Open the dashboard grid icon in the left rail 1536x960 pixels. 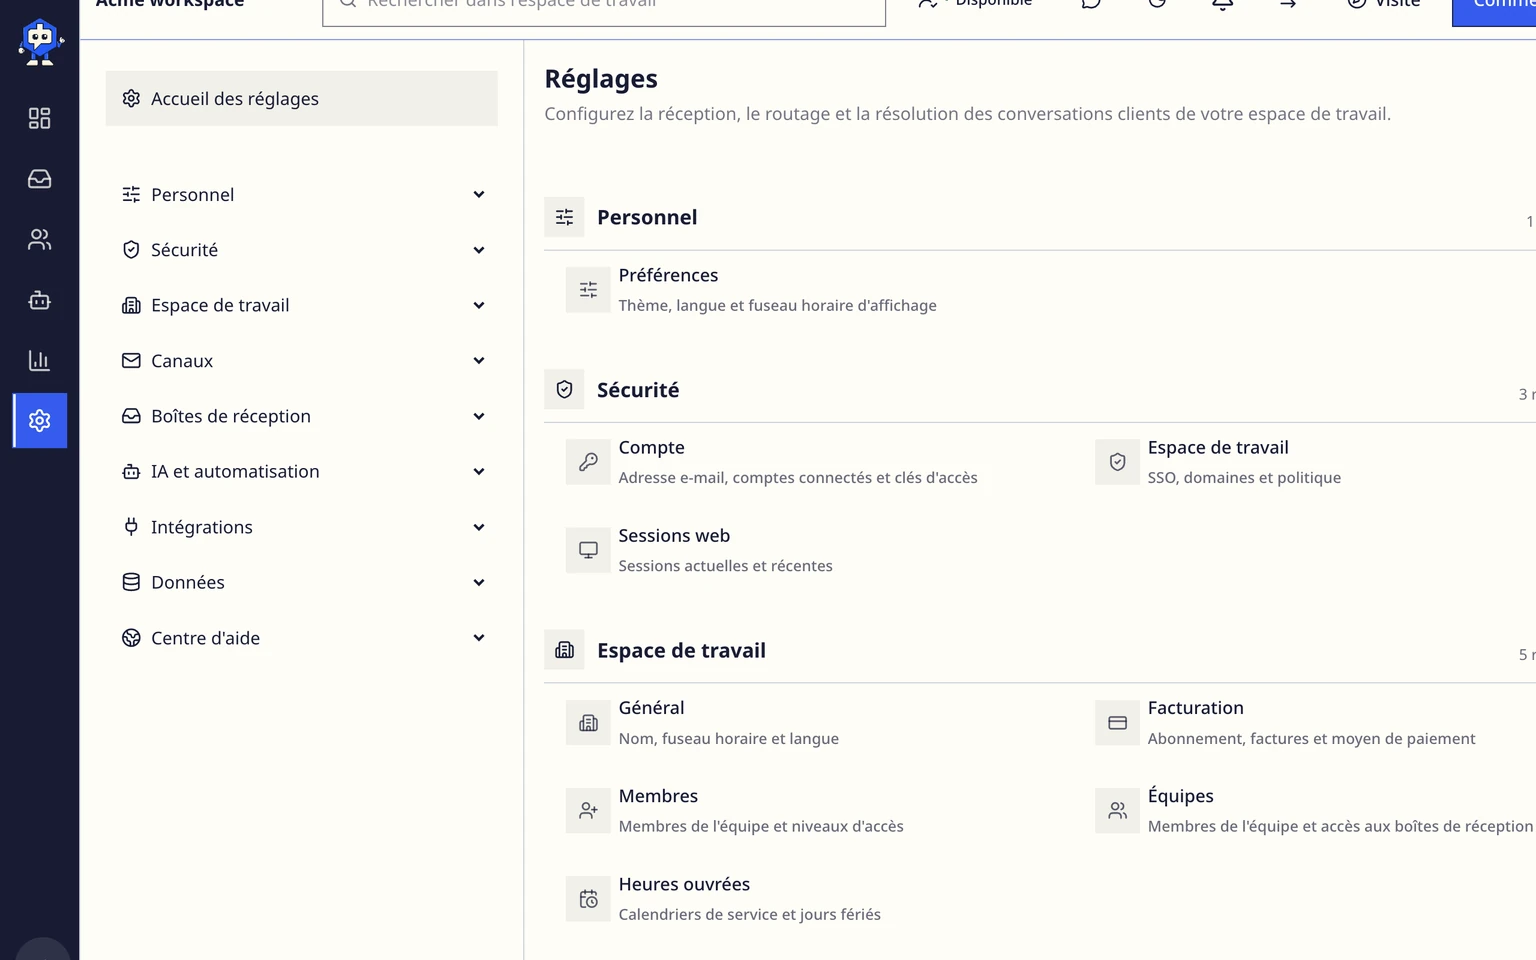[x=39, y=119]
